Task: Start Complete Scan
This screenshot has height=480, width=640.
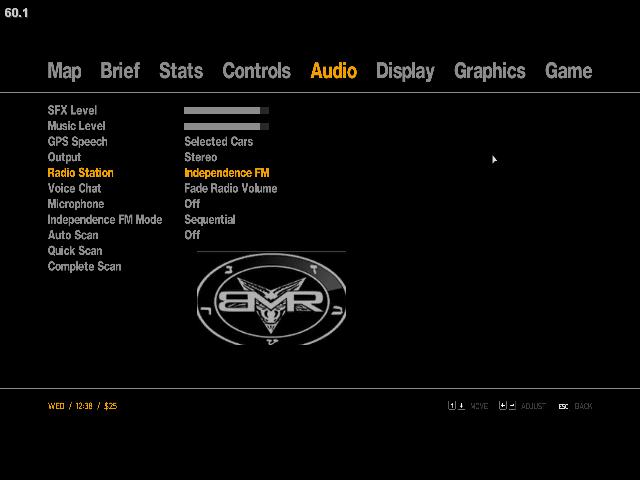Action: click(84, 267)
